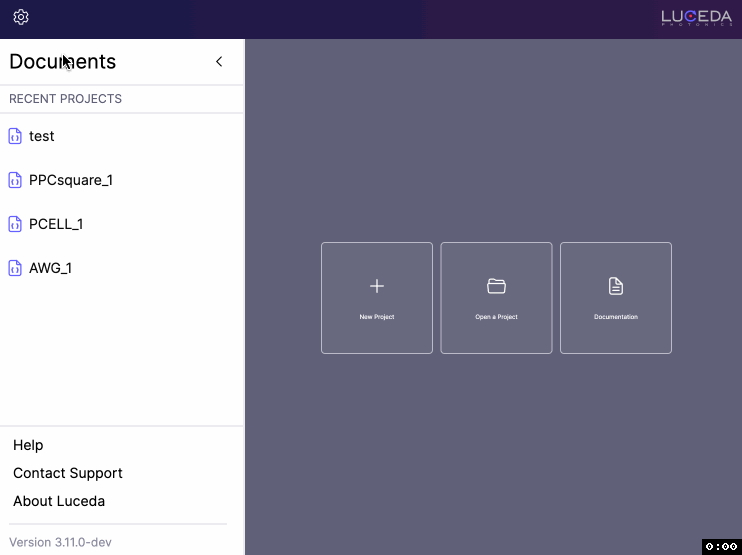Open the PPCsquare_1 recent project
742x555 pixels.
coord(70,180)
